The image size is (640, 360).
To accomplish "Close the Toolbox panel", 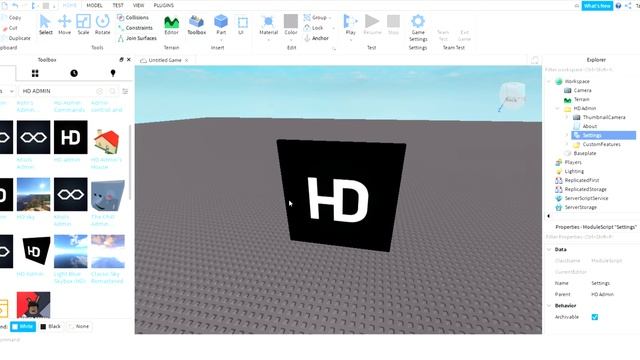I will point(129,60).
